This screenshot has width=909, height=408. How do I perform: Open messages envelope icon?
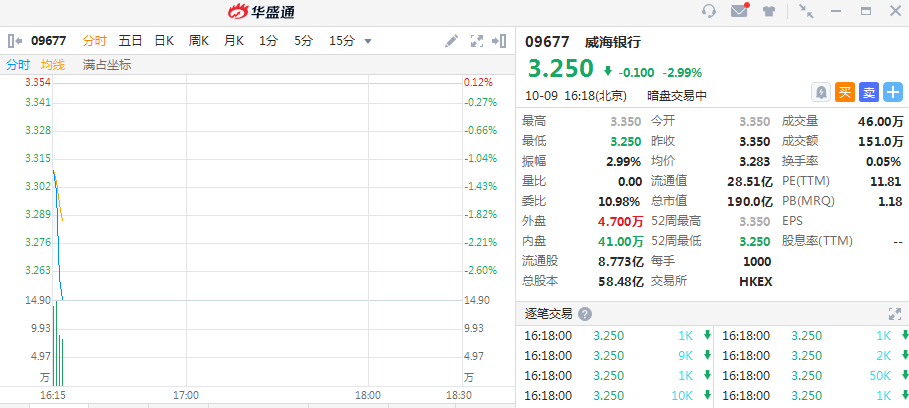tap(739, 10)
